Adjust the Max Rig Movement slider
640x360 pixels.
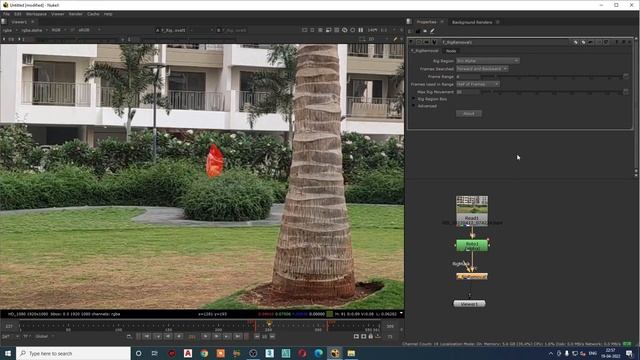pos(551,92)
